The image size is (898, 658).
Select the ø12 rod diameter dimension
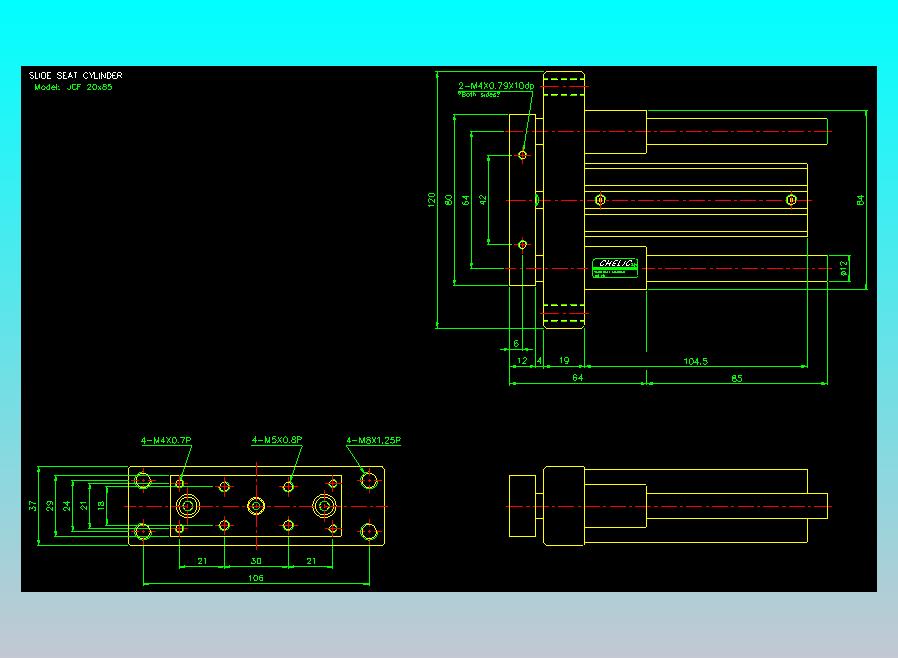(x=843, y=268)
